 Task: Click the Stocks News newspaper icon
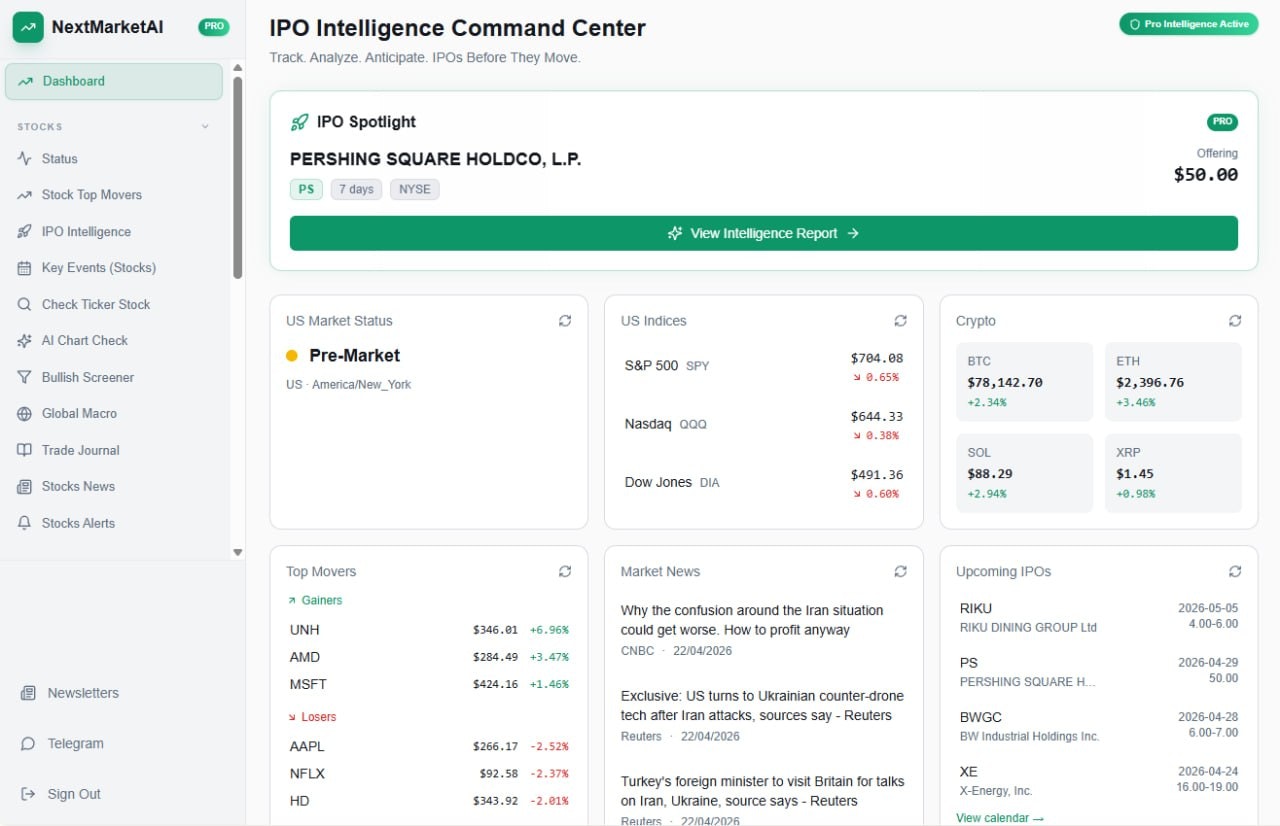(x=25, y=487)
